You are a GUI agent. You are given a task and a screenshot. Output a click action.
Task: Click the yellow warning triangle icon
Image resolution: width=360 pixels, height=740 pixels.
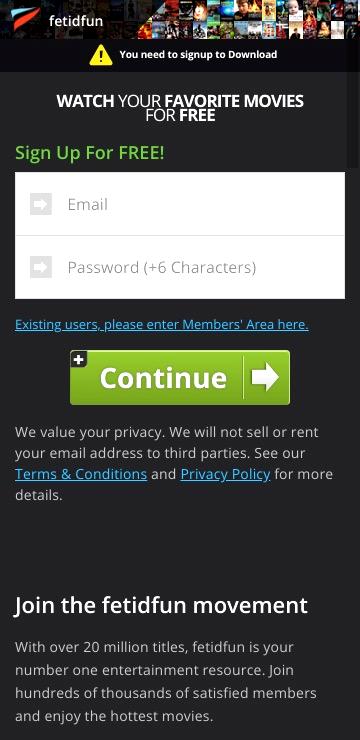coord(101,55)
